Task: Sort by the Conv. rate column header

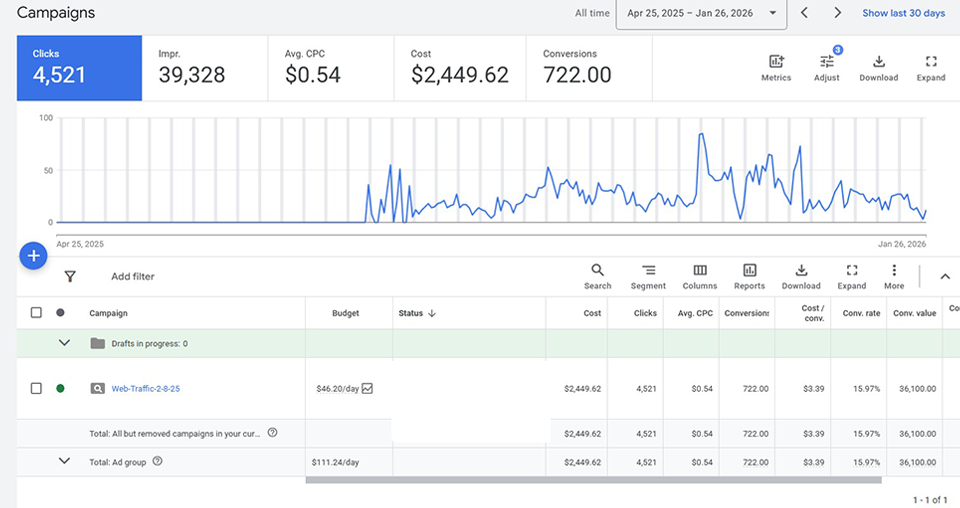Action: coord(861,313)
